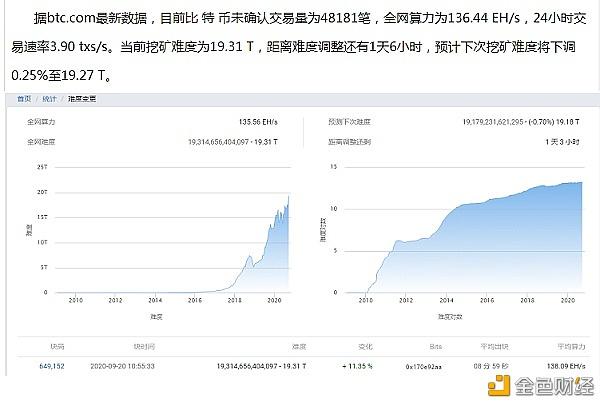Click the 平均算力 table column header

(x=571, y=347)
